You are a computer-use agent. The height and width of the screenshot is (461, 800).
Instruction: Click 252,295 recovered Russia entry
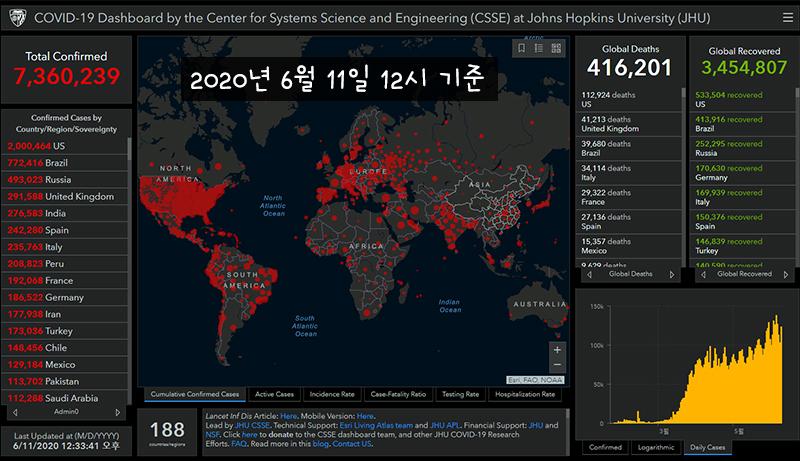click(x=743, y=148)
